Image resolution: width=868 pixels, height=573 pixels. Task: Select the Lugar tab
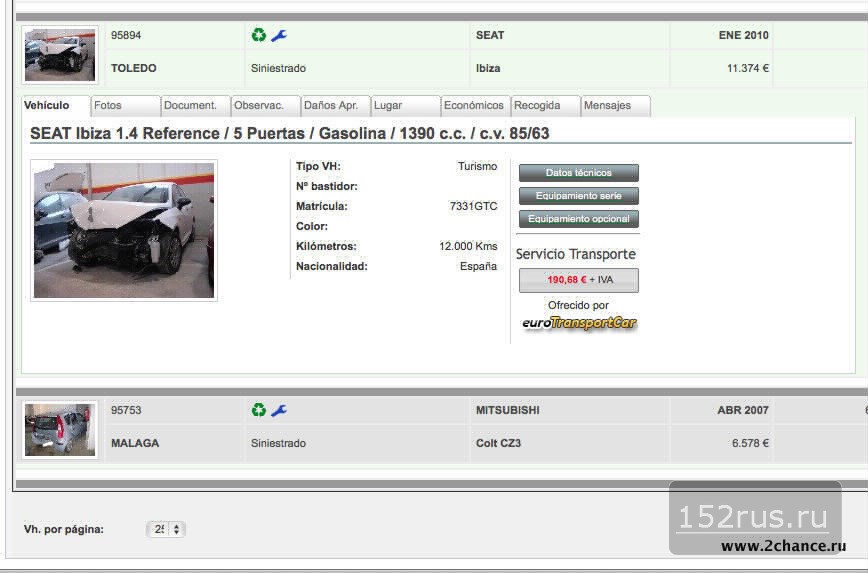coord(406,106)
